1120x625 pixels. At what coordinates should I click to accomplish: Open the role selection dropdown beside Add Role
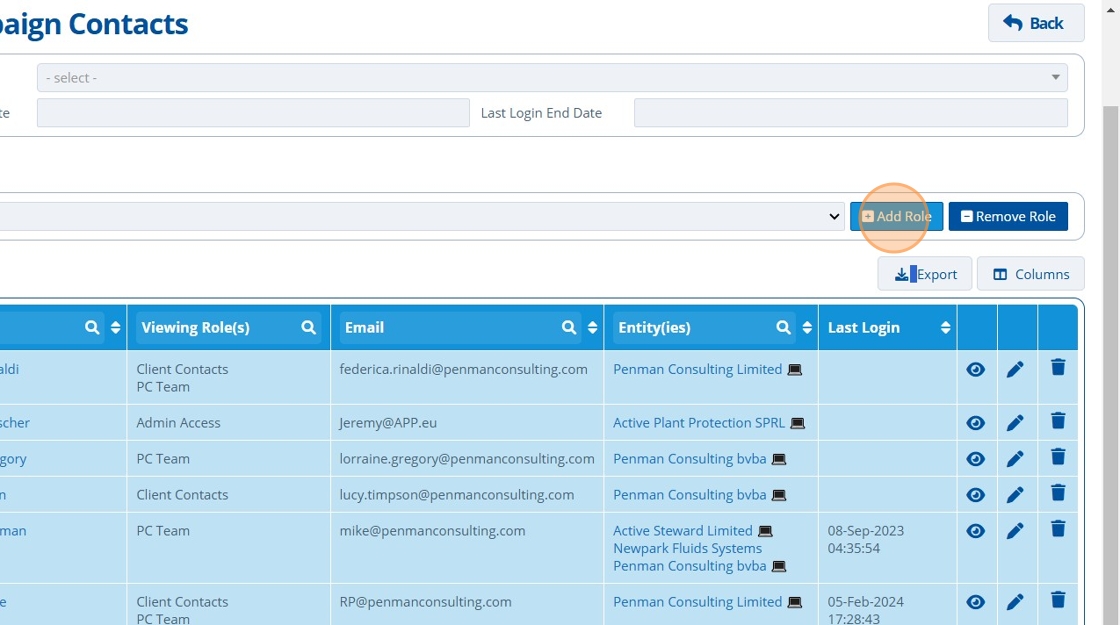421,216
